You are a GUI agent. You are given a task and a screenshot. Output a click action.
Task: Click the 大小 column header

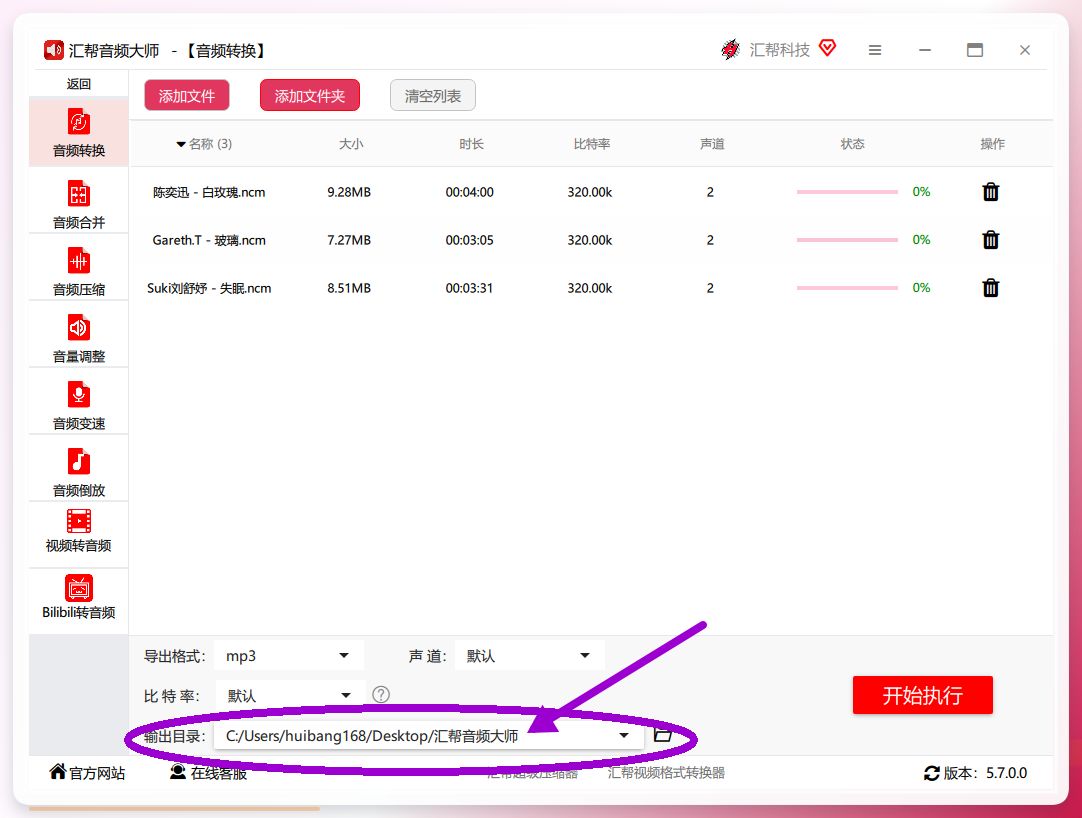click(x=351, y=144)
